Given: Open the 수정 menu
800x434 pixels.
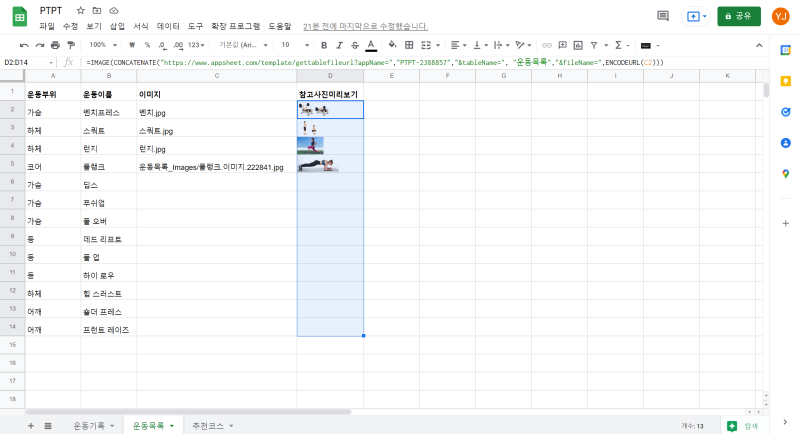Looking at the screenshot, I should click(70, 26).
